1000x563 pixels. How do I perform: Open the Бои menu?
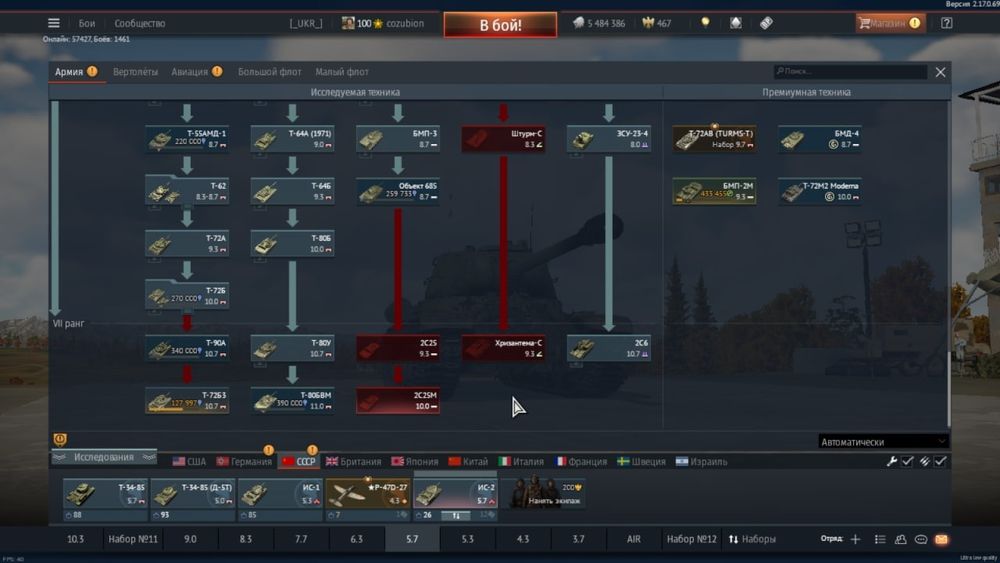(87, 24)
